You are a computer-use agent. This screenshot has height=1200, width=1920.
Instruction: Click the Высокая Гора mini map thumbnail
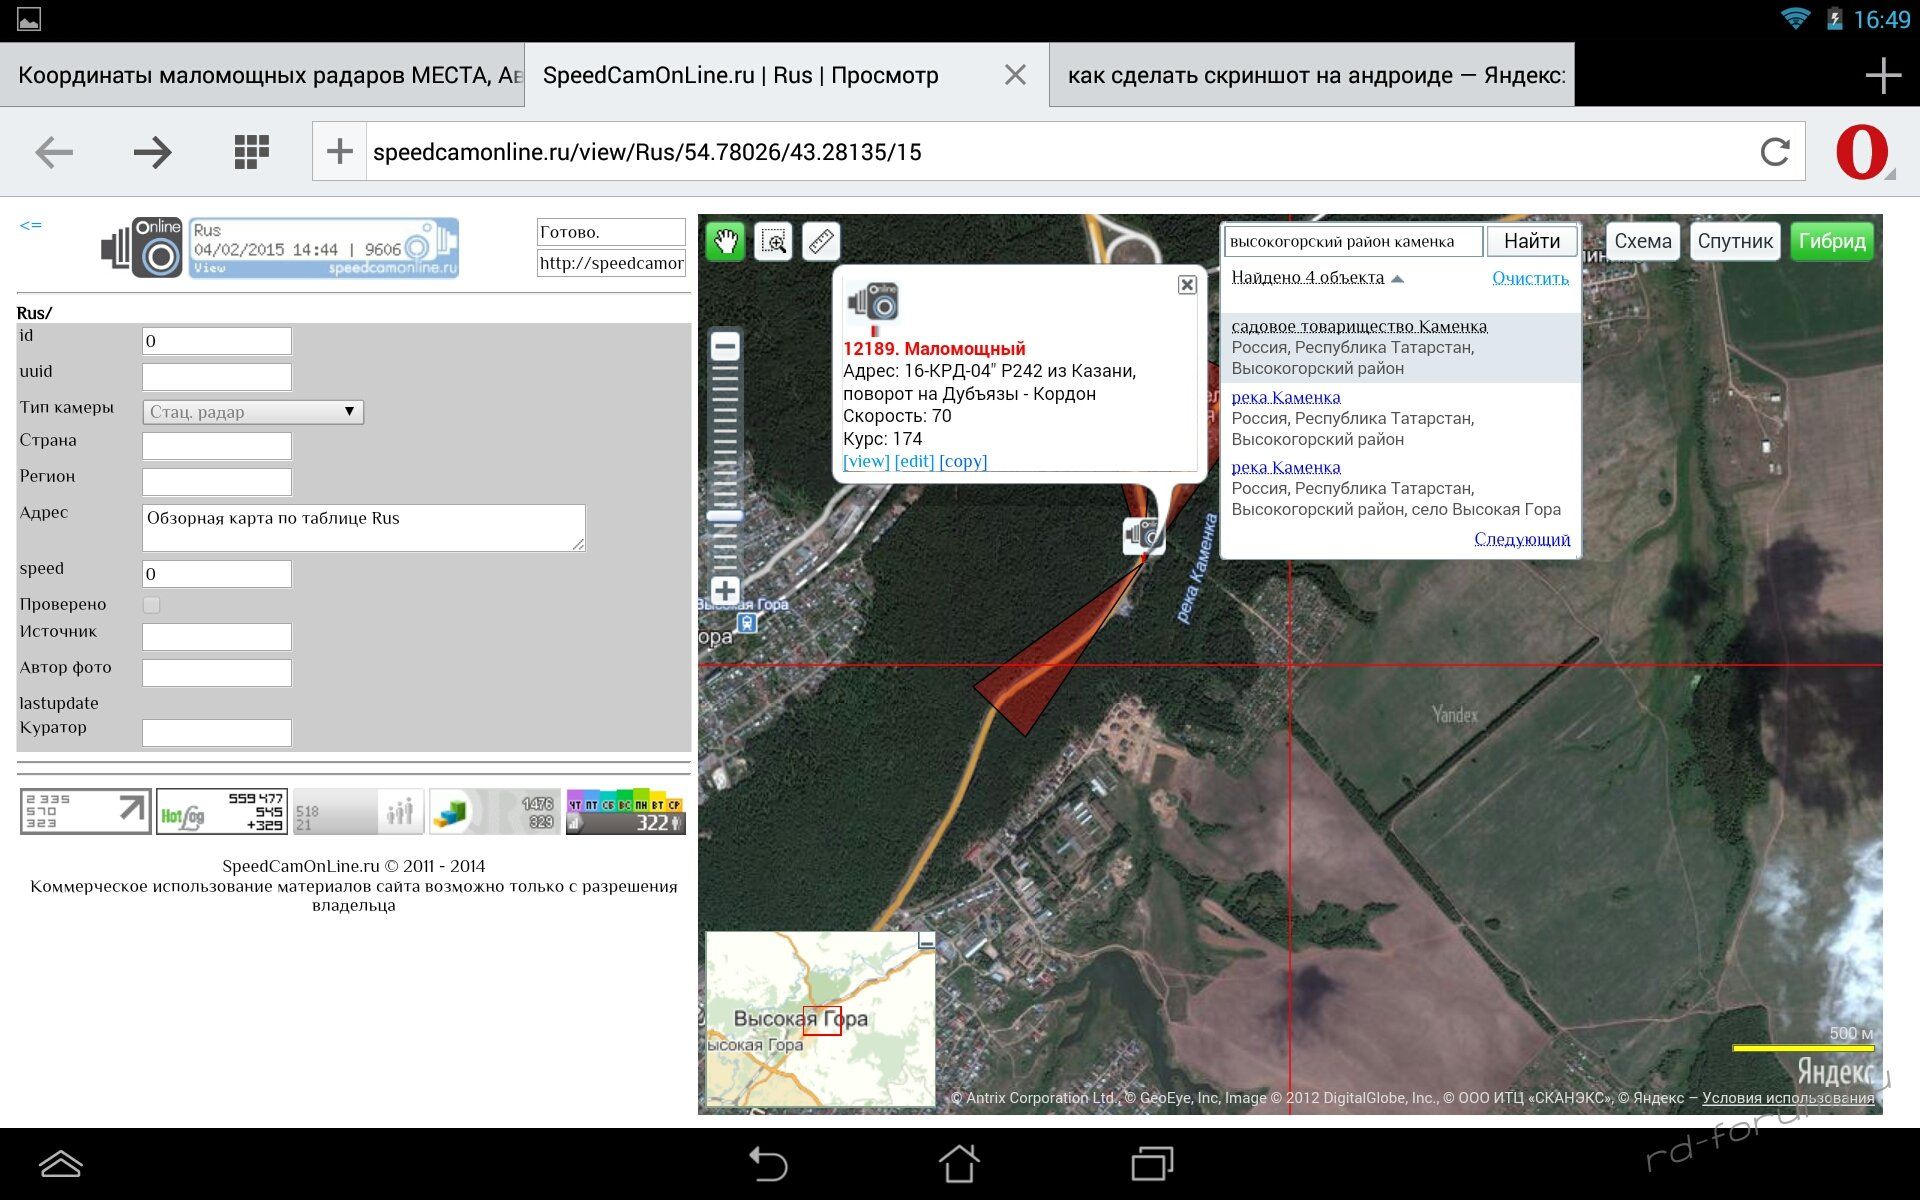(821, 1019)
